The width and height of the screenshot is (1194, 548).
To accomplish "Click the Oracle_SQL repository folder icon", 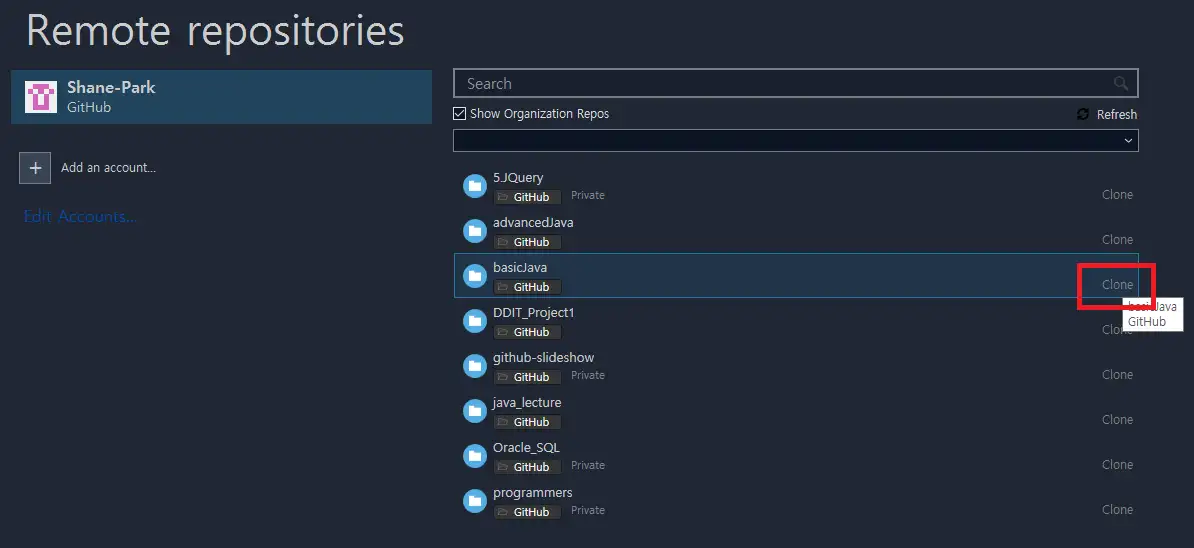I will point(475,455).
